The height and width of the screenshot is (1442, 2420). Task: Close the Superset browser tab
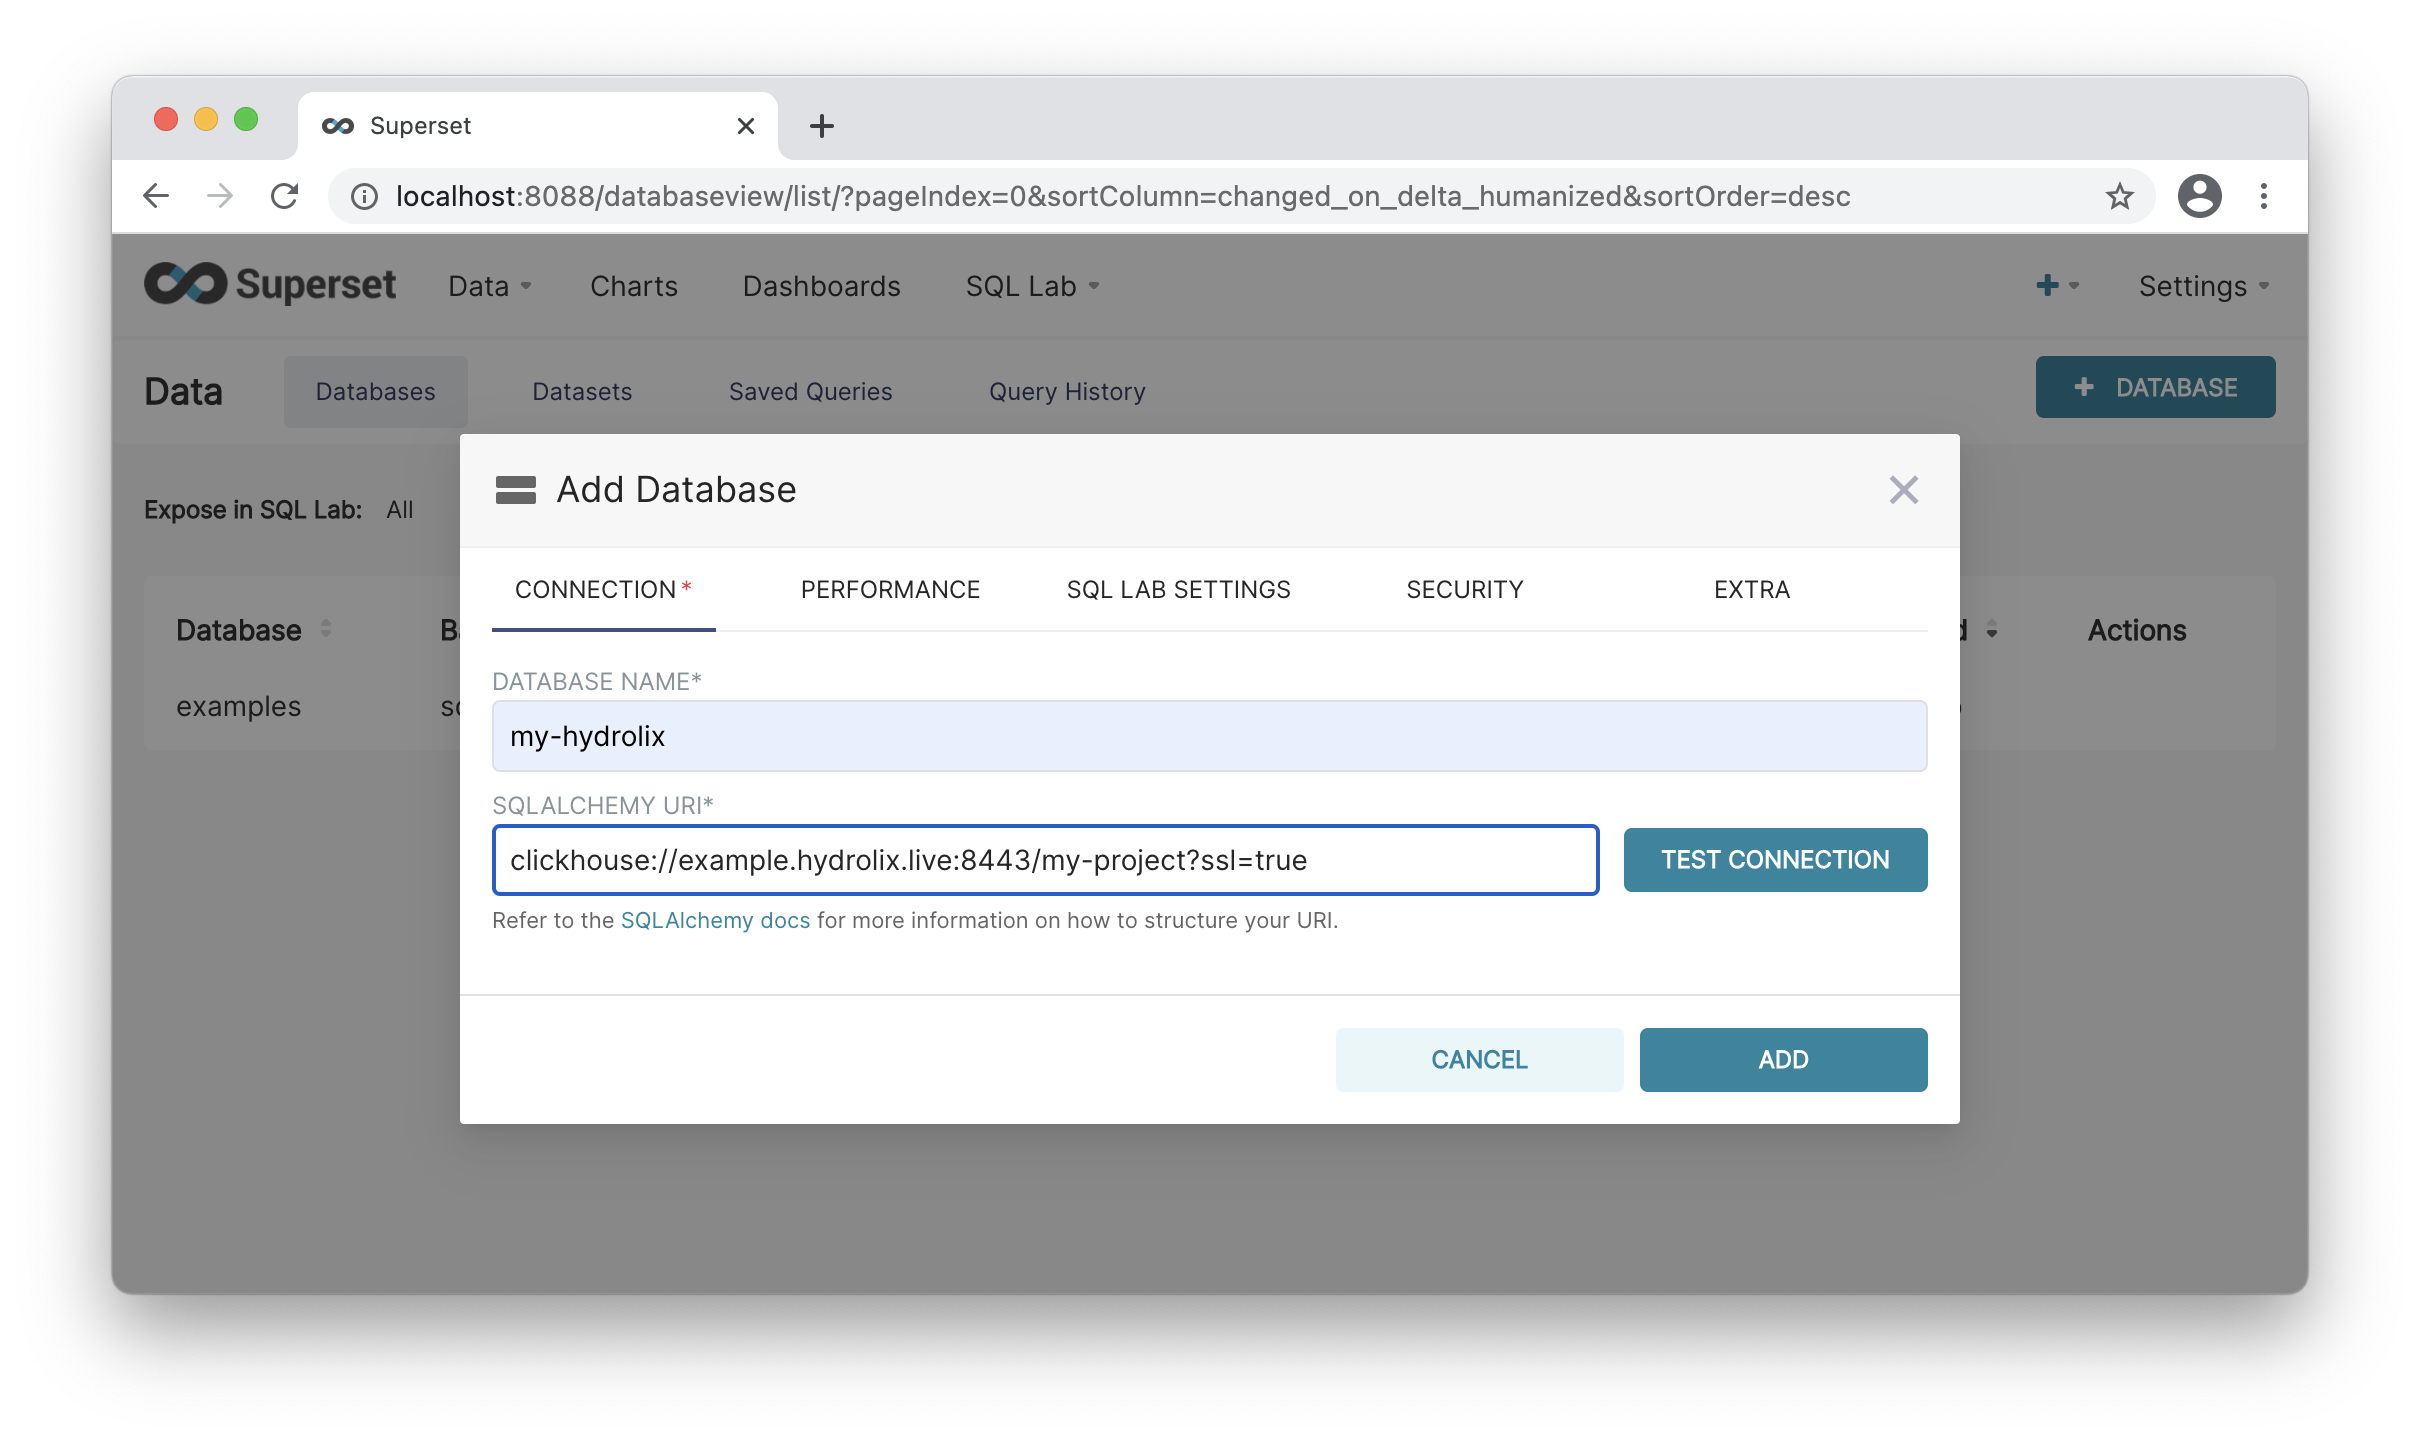tap(745, 126)
